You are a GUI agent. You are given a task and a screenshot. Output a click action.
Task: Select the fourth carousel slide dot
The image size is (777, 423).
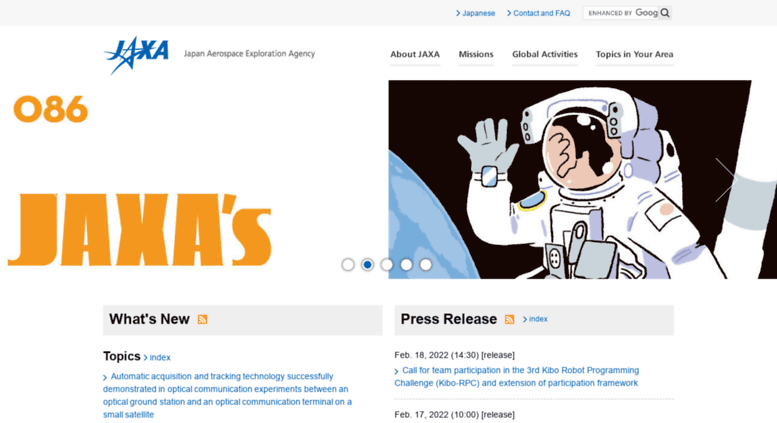click(406, 264)
